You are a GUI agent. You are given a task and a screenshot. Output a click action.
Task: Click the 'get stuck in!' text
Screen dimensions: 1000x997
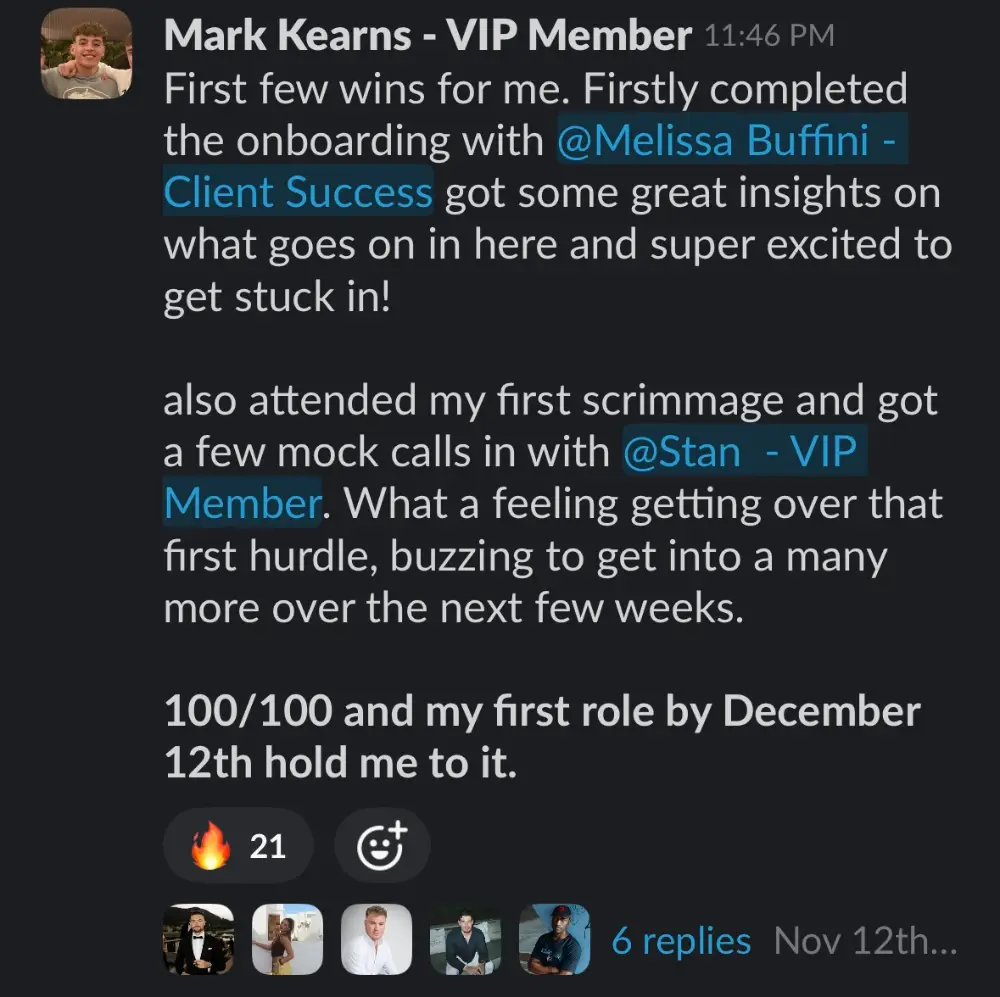276,297
